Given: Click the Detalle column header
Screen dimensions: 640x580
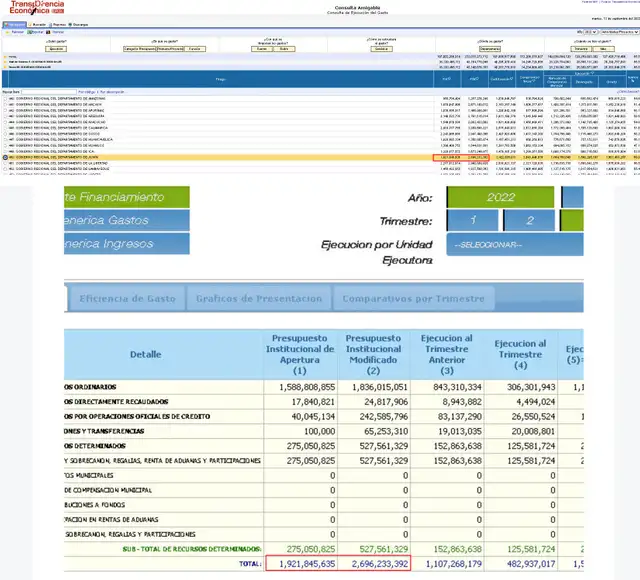Looking at the screenshot, I should click(146, 354).
